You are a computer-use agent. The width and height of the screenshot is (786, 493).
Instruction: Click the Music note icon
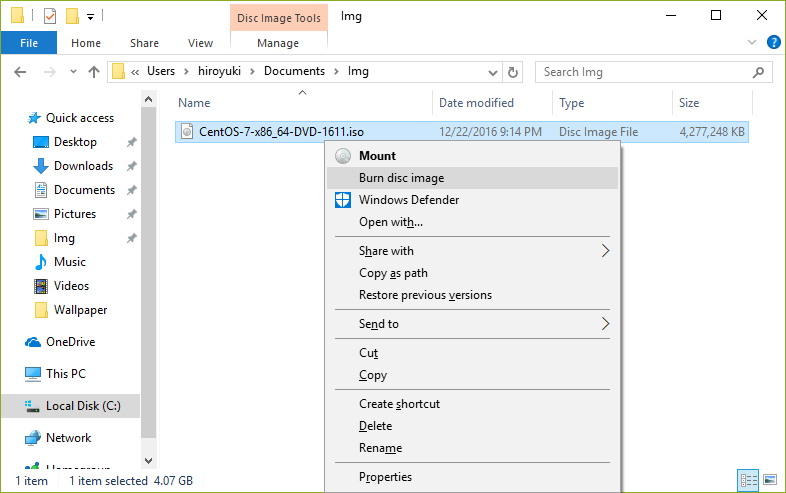point(41,262)
